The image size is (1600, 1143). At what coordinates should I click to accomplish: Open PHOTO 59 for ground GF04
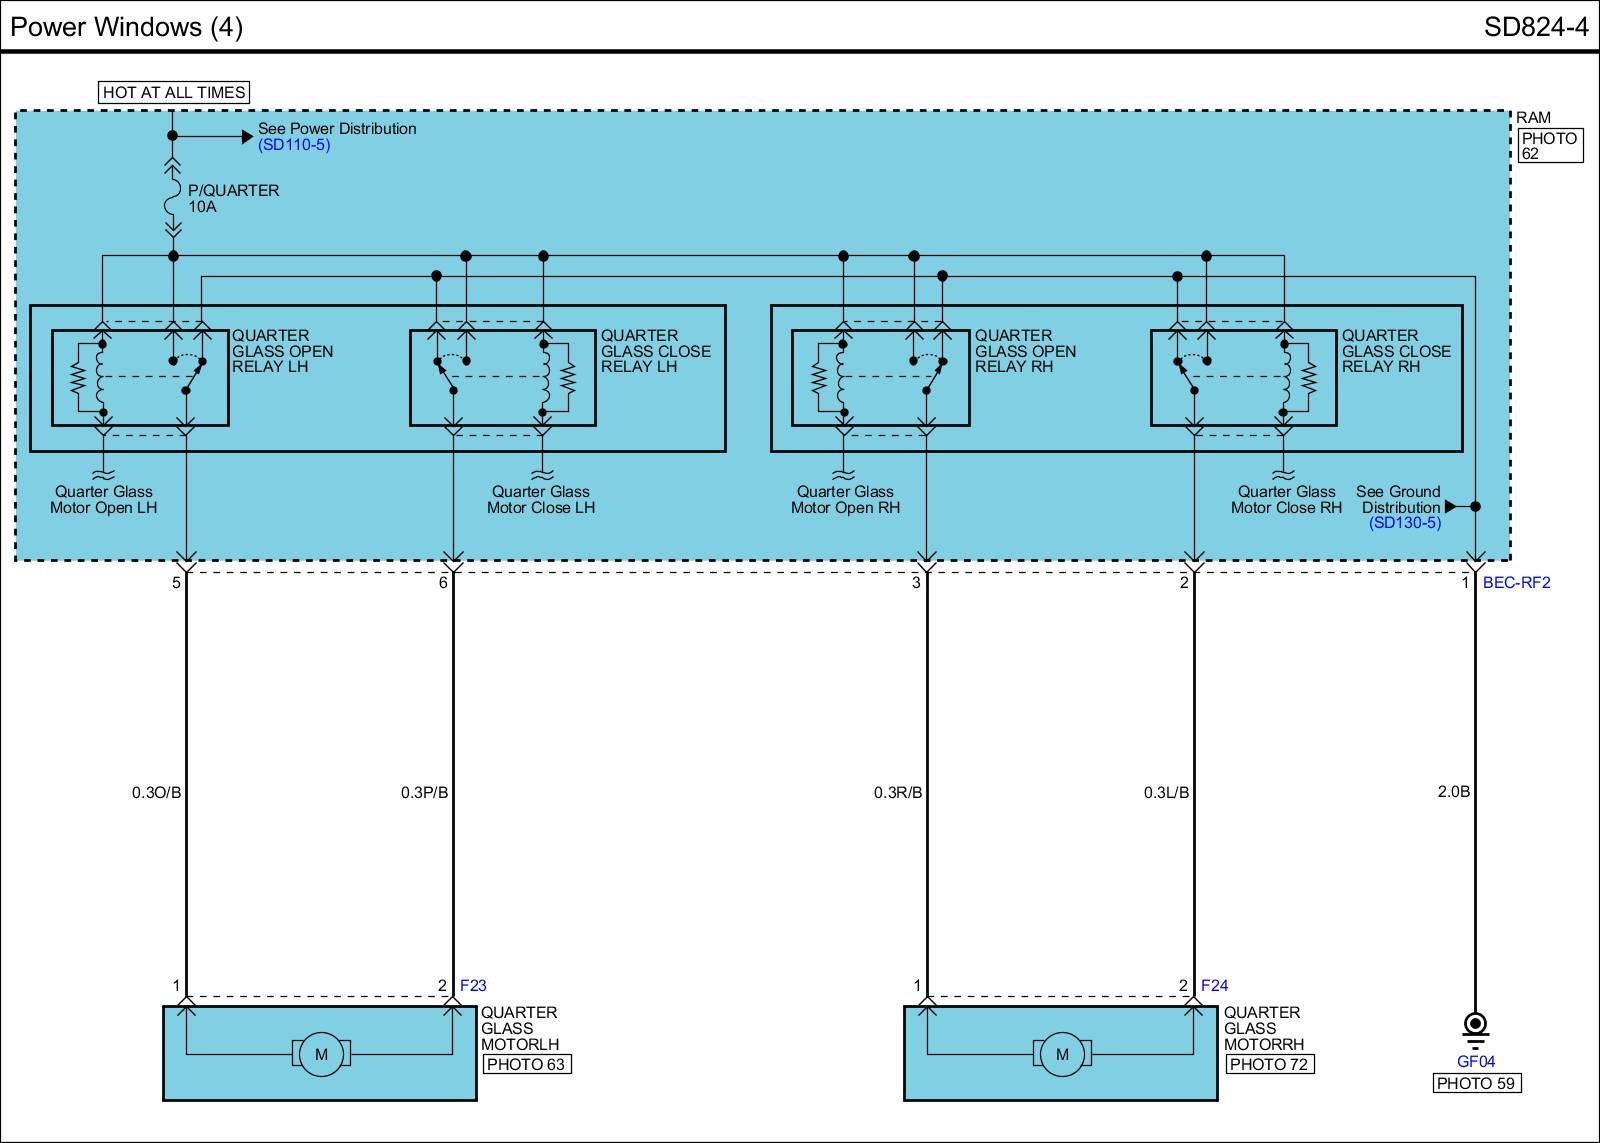1475,1083
